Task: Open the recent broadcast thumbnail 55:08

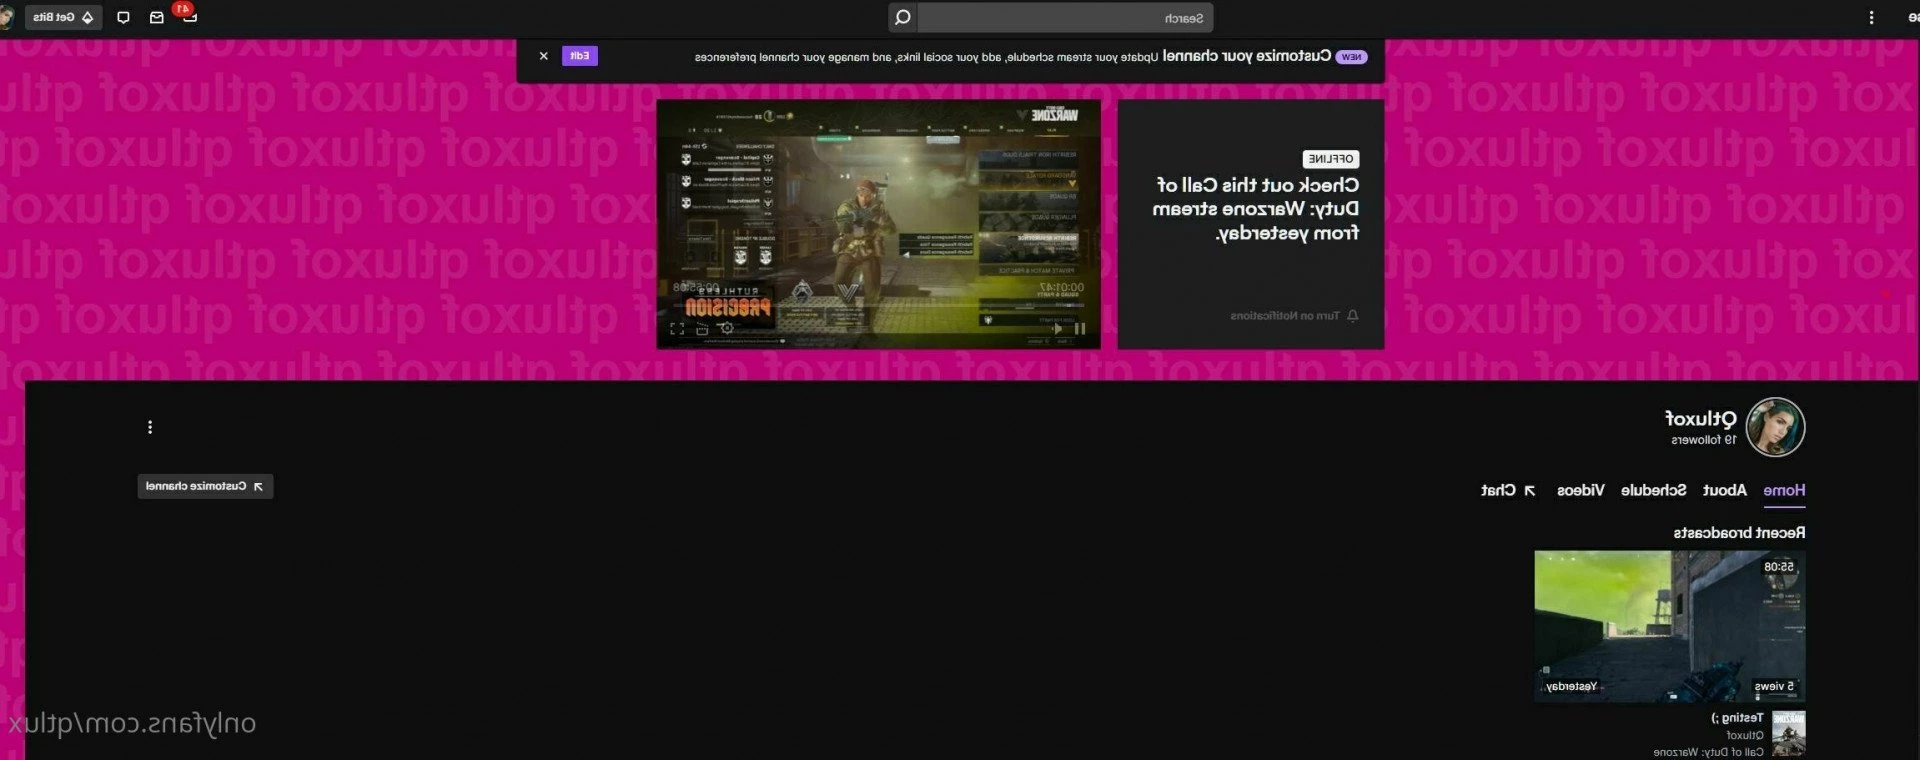Action: (1670, 626)
